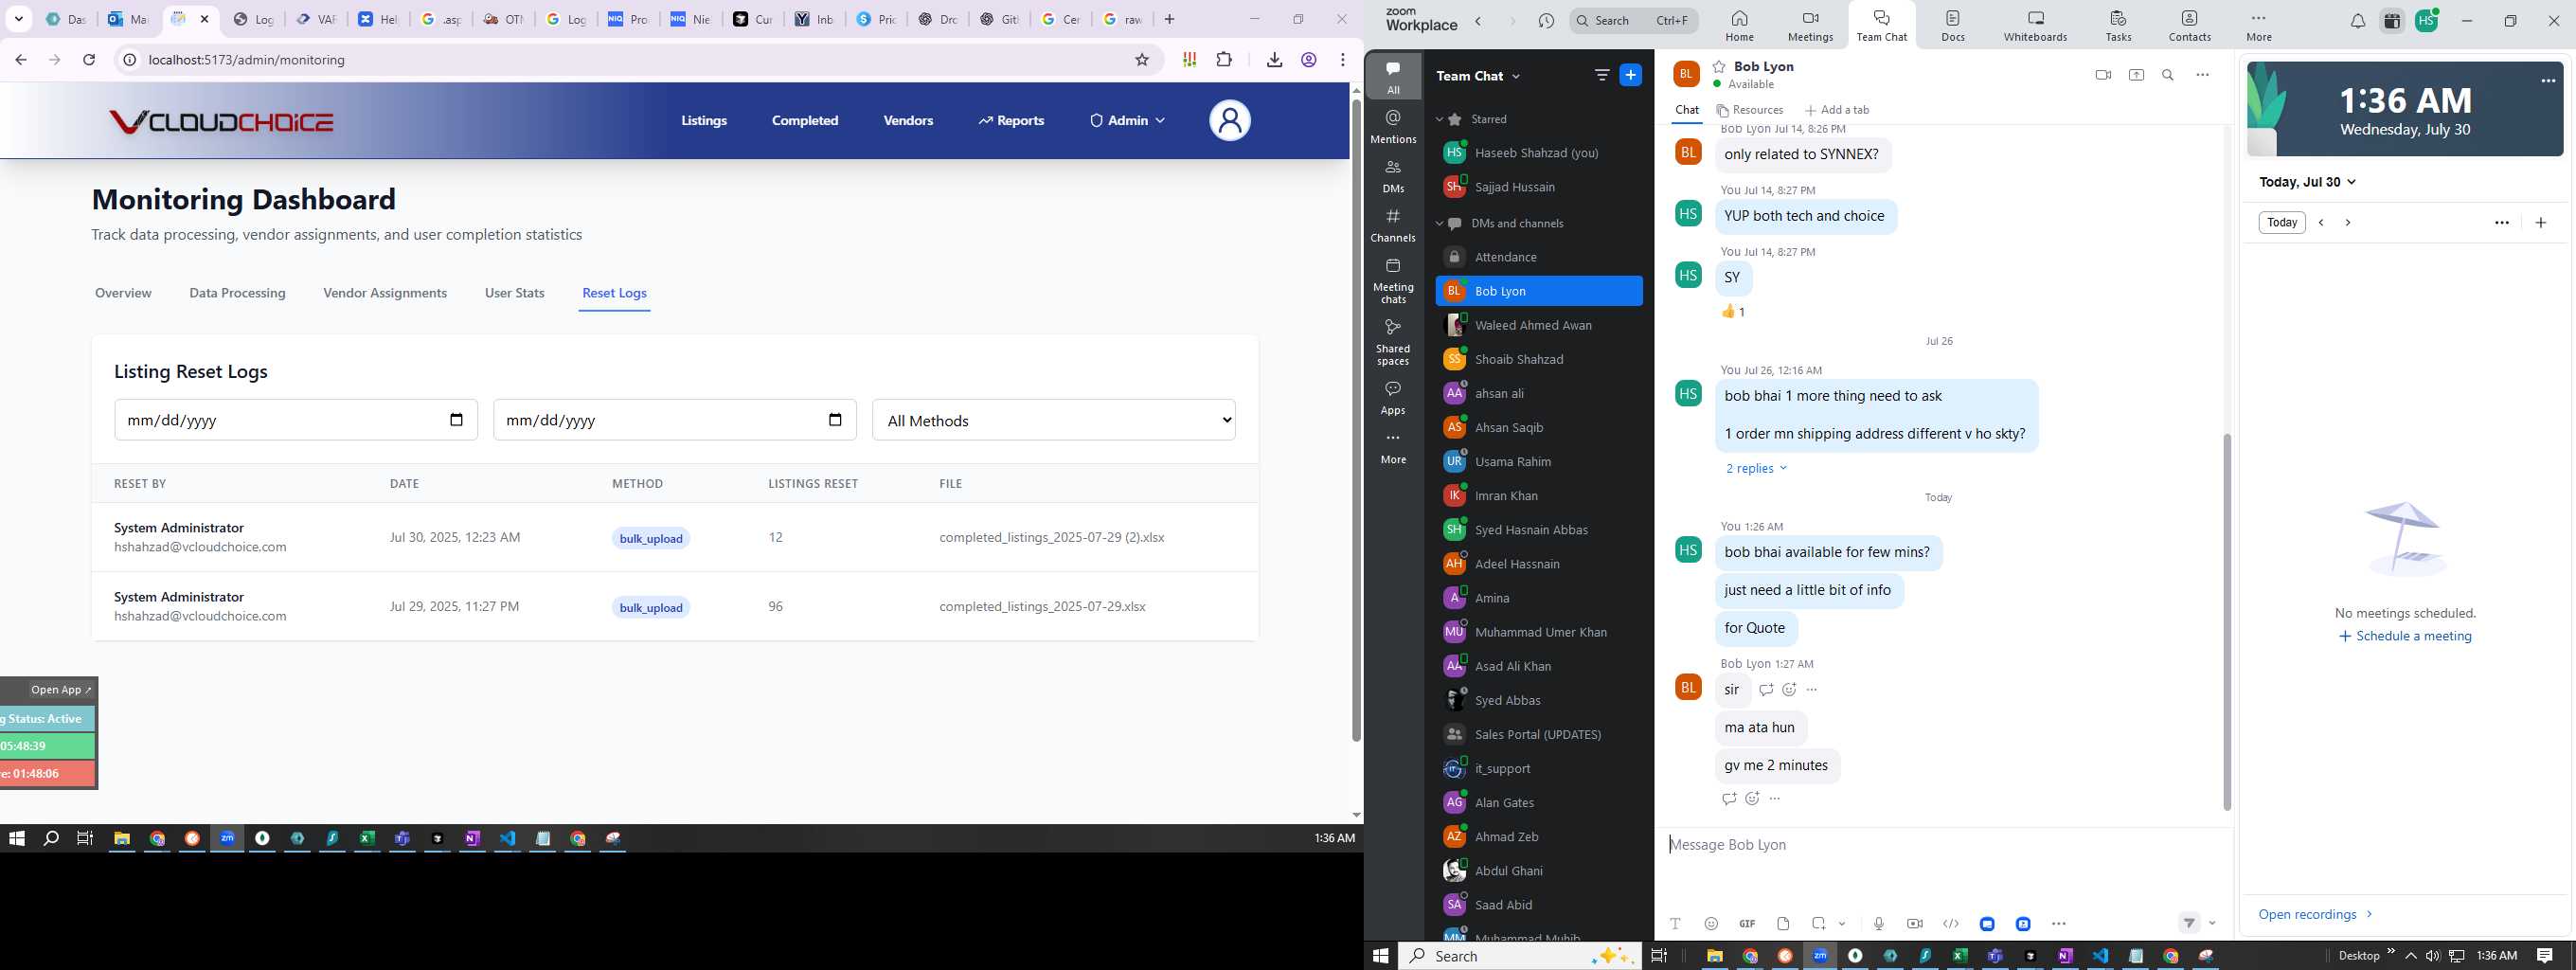Open Chrome downloads icon
The width and height of the screenshot is (2576, 970).
[x=1274, y=60]
